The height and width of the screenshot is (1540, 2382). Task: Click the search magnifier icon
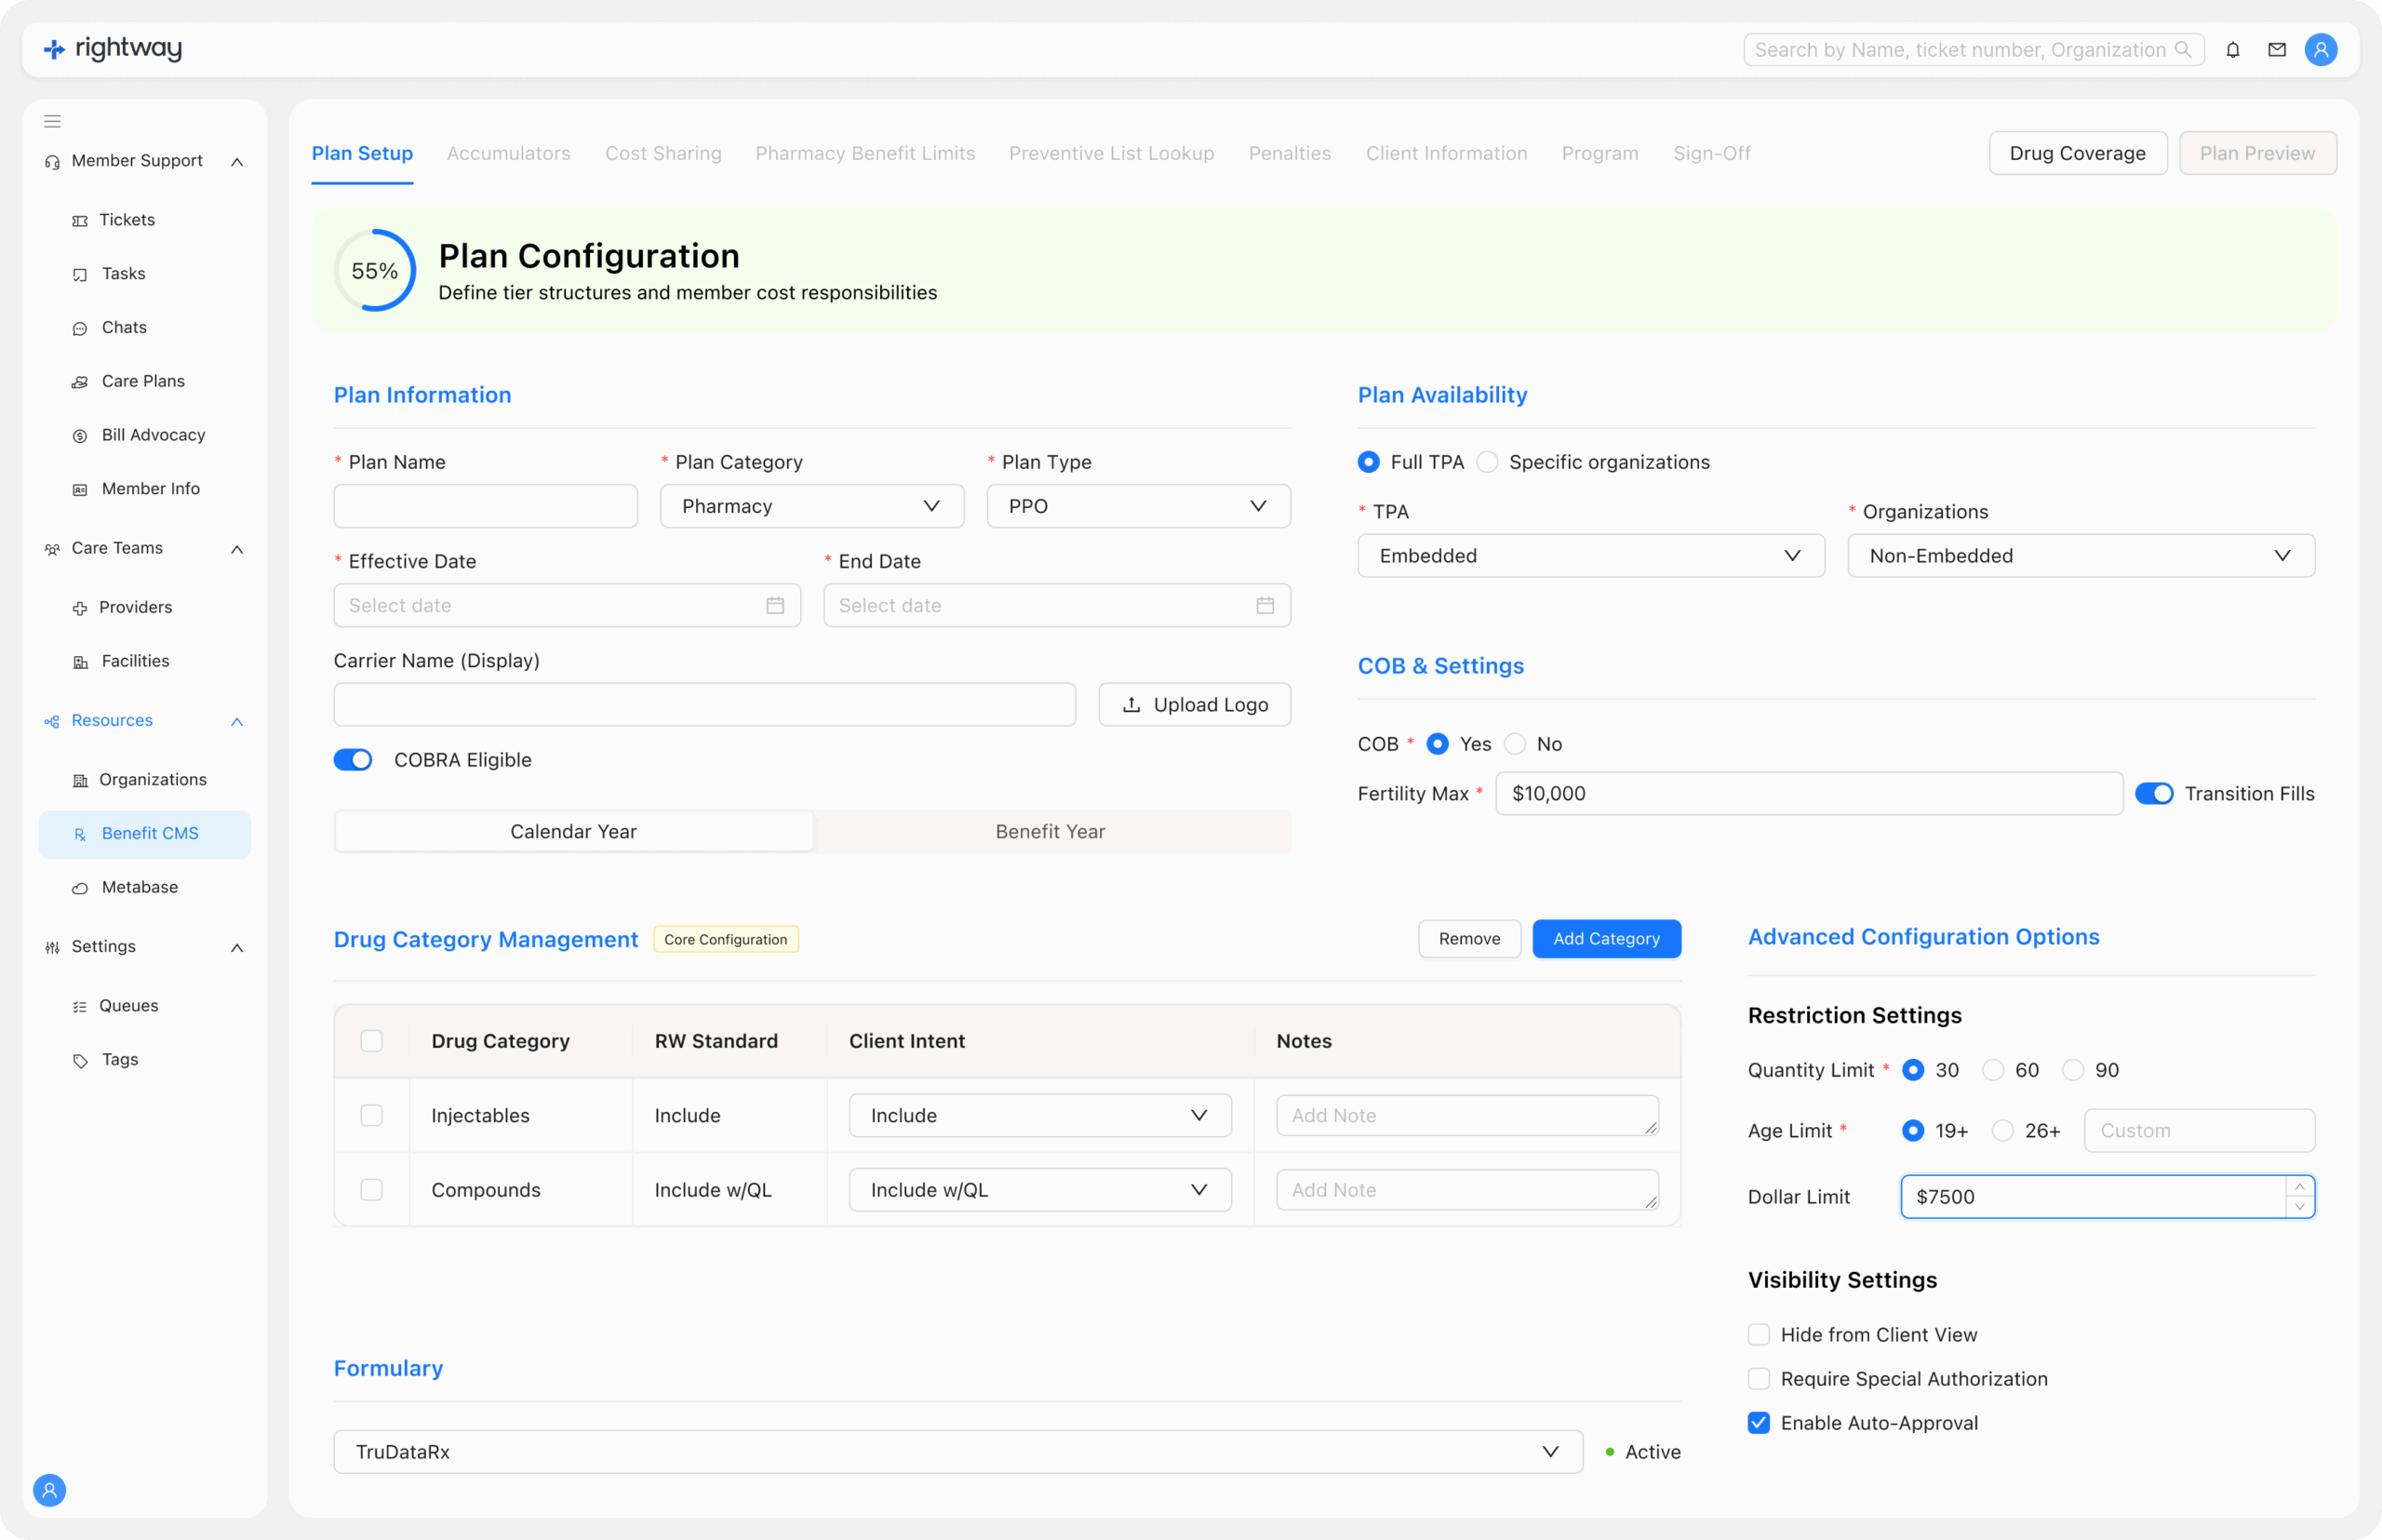click(x=2183, y=50)
